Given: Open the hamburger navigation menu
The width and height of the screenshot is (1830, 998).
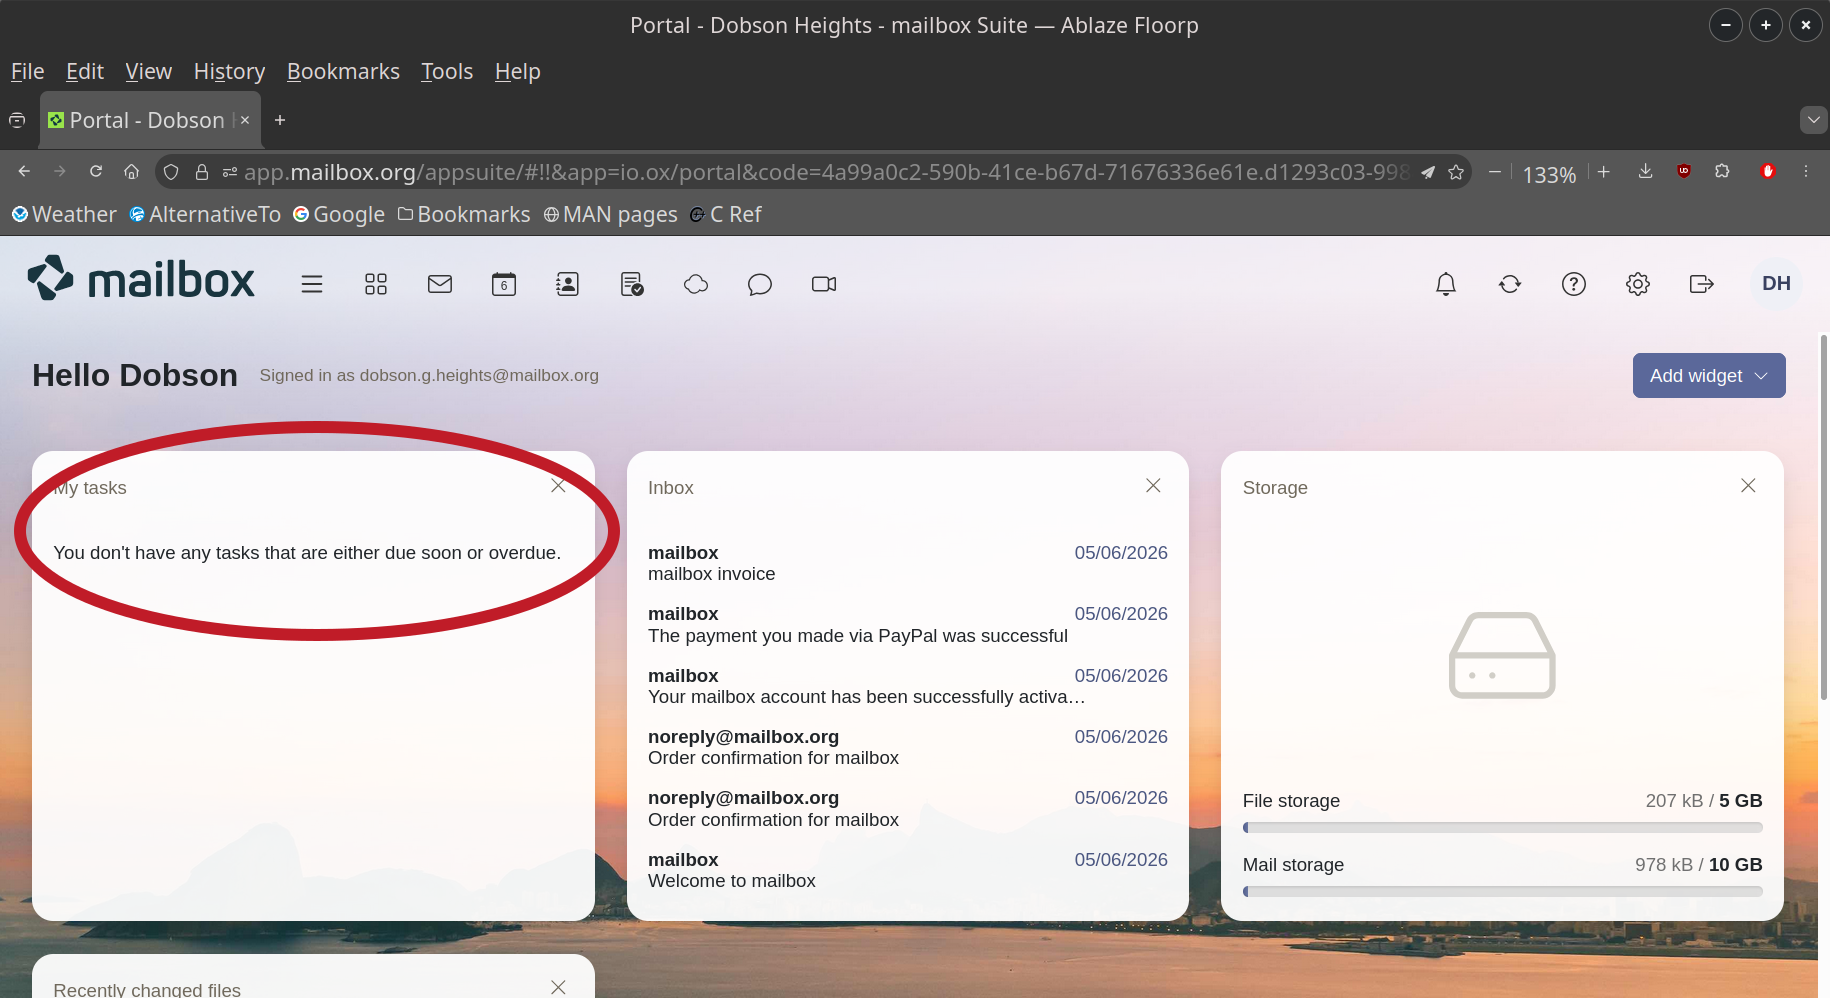Looking at the screenshot, I should coord(312,284).
